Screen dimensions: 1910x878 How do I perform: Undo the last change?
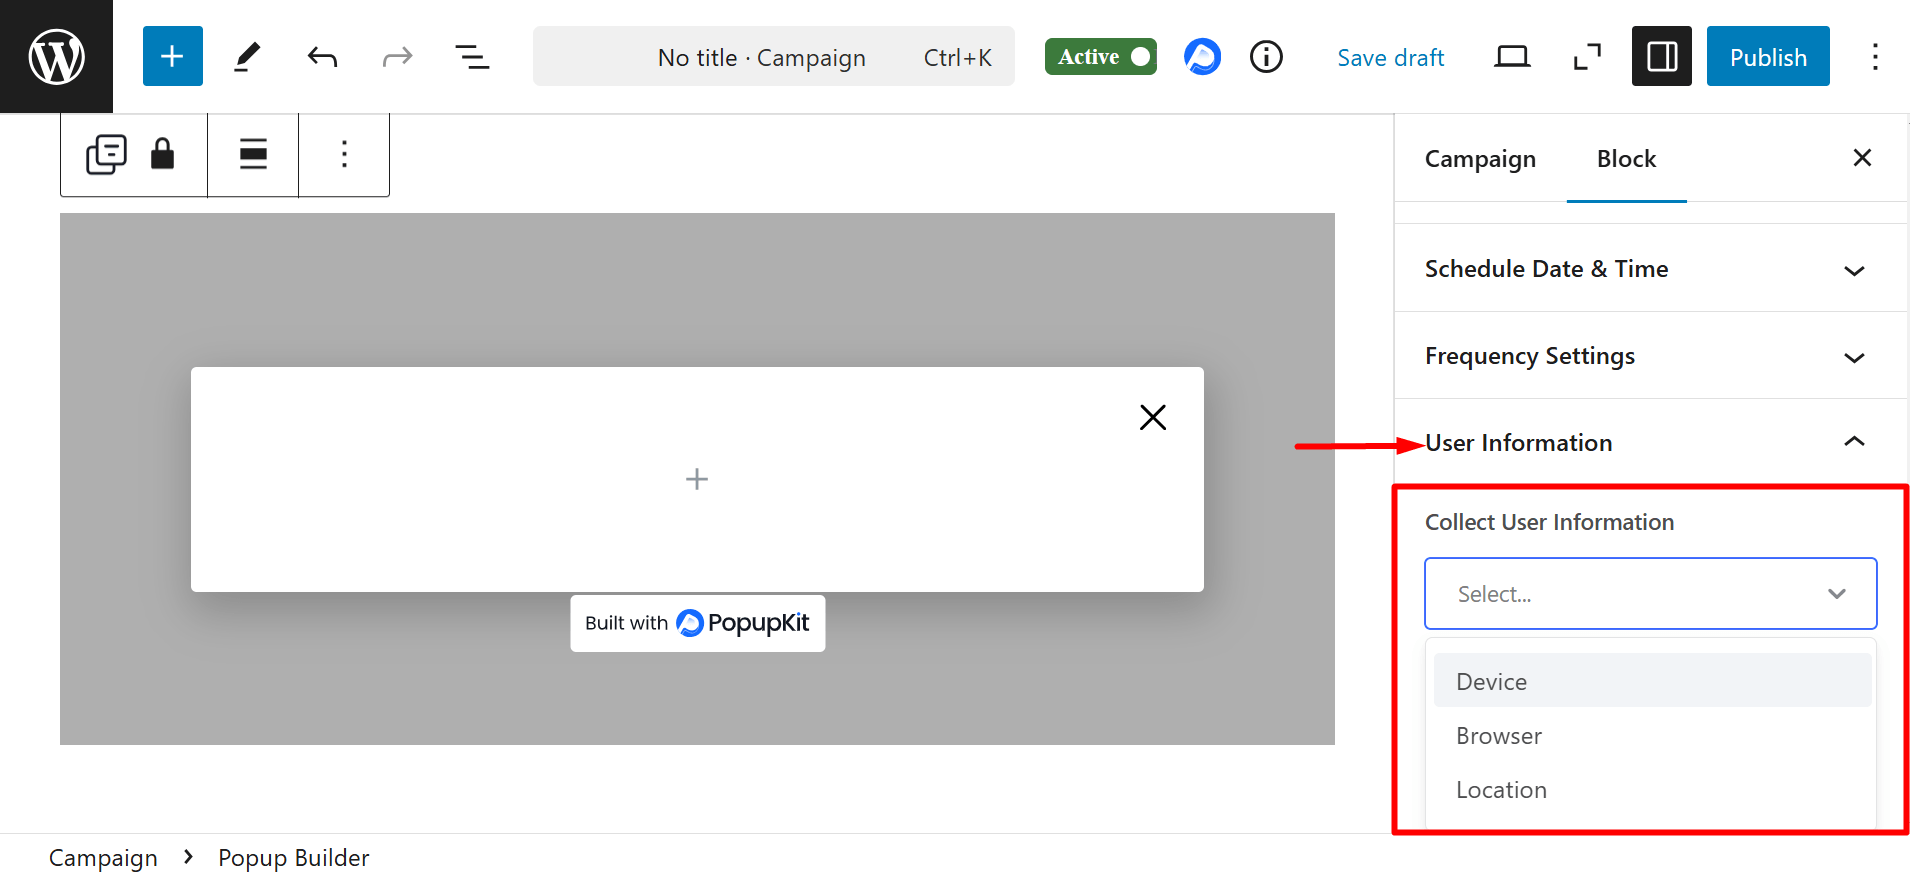coord(322,57)
